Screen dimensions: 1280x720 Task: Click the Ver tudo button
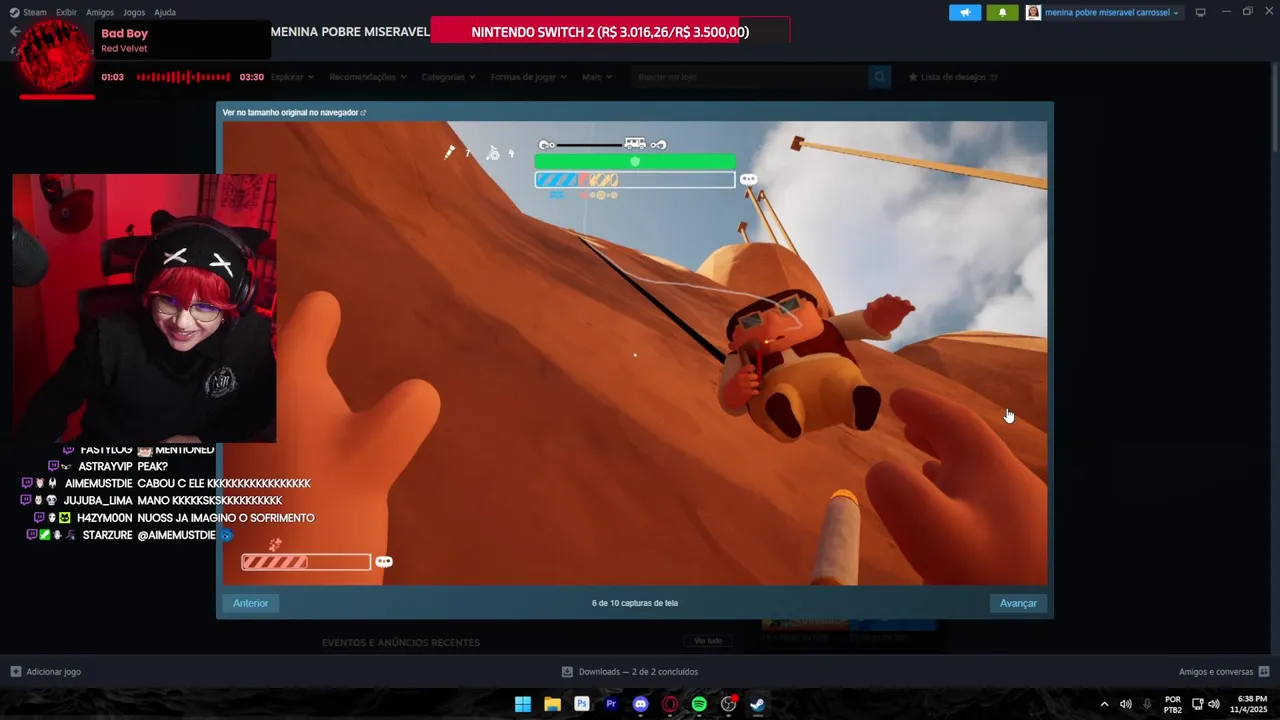pyautogui.click(x=708, y=641)
